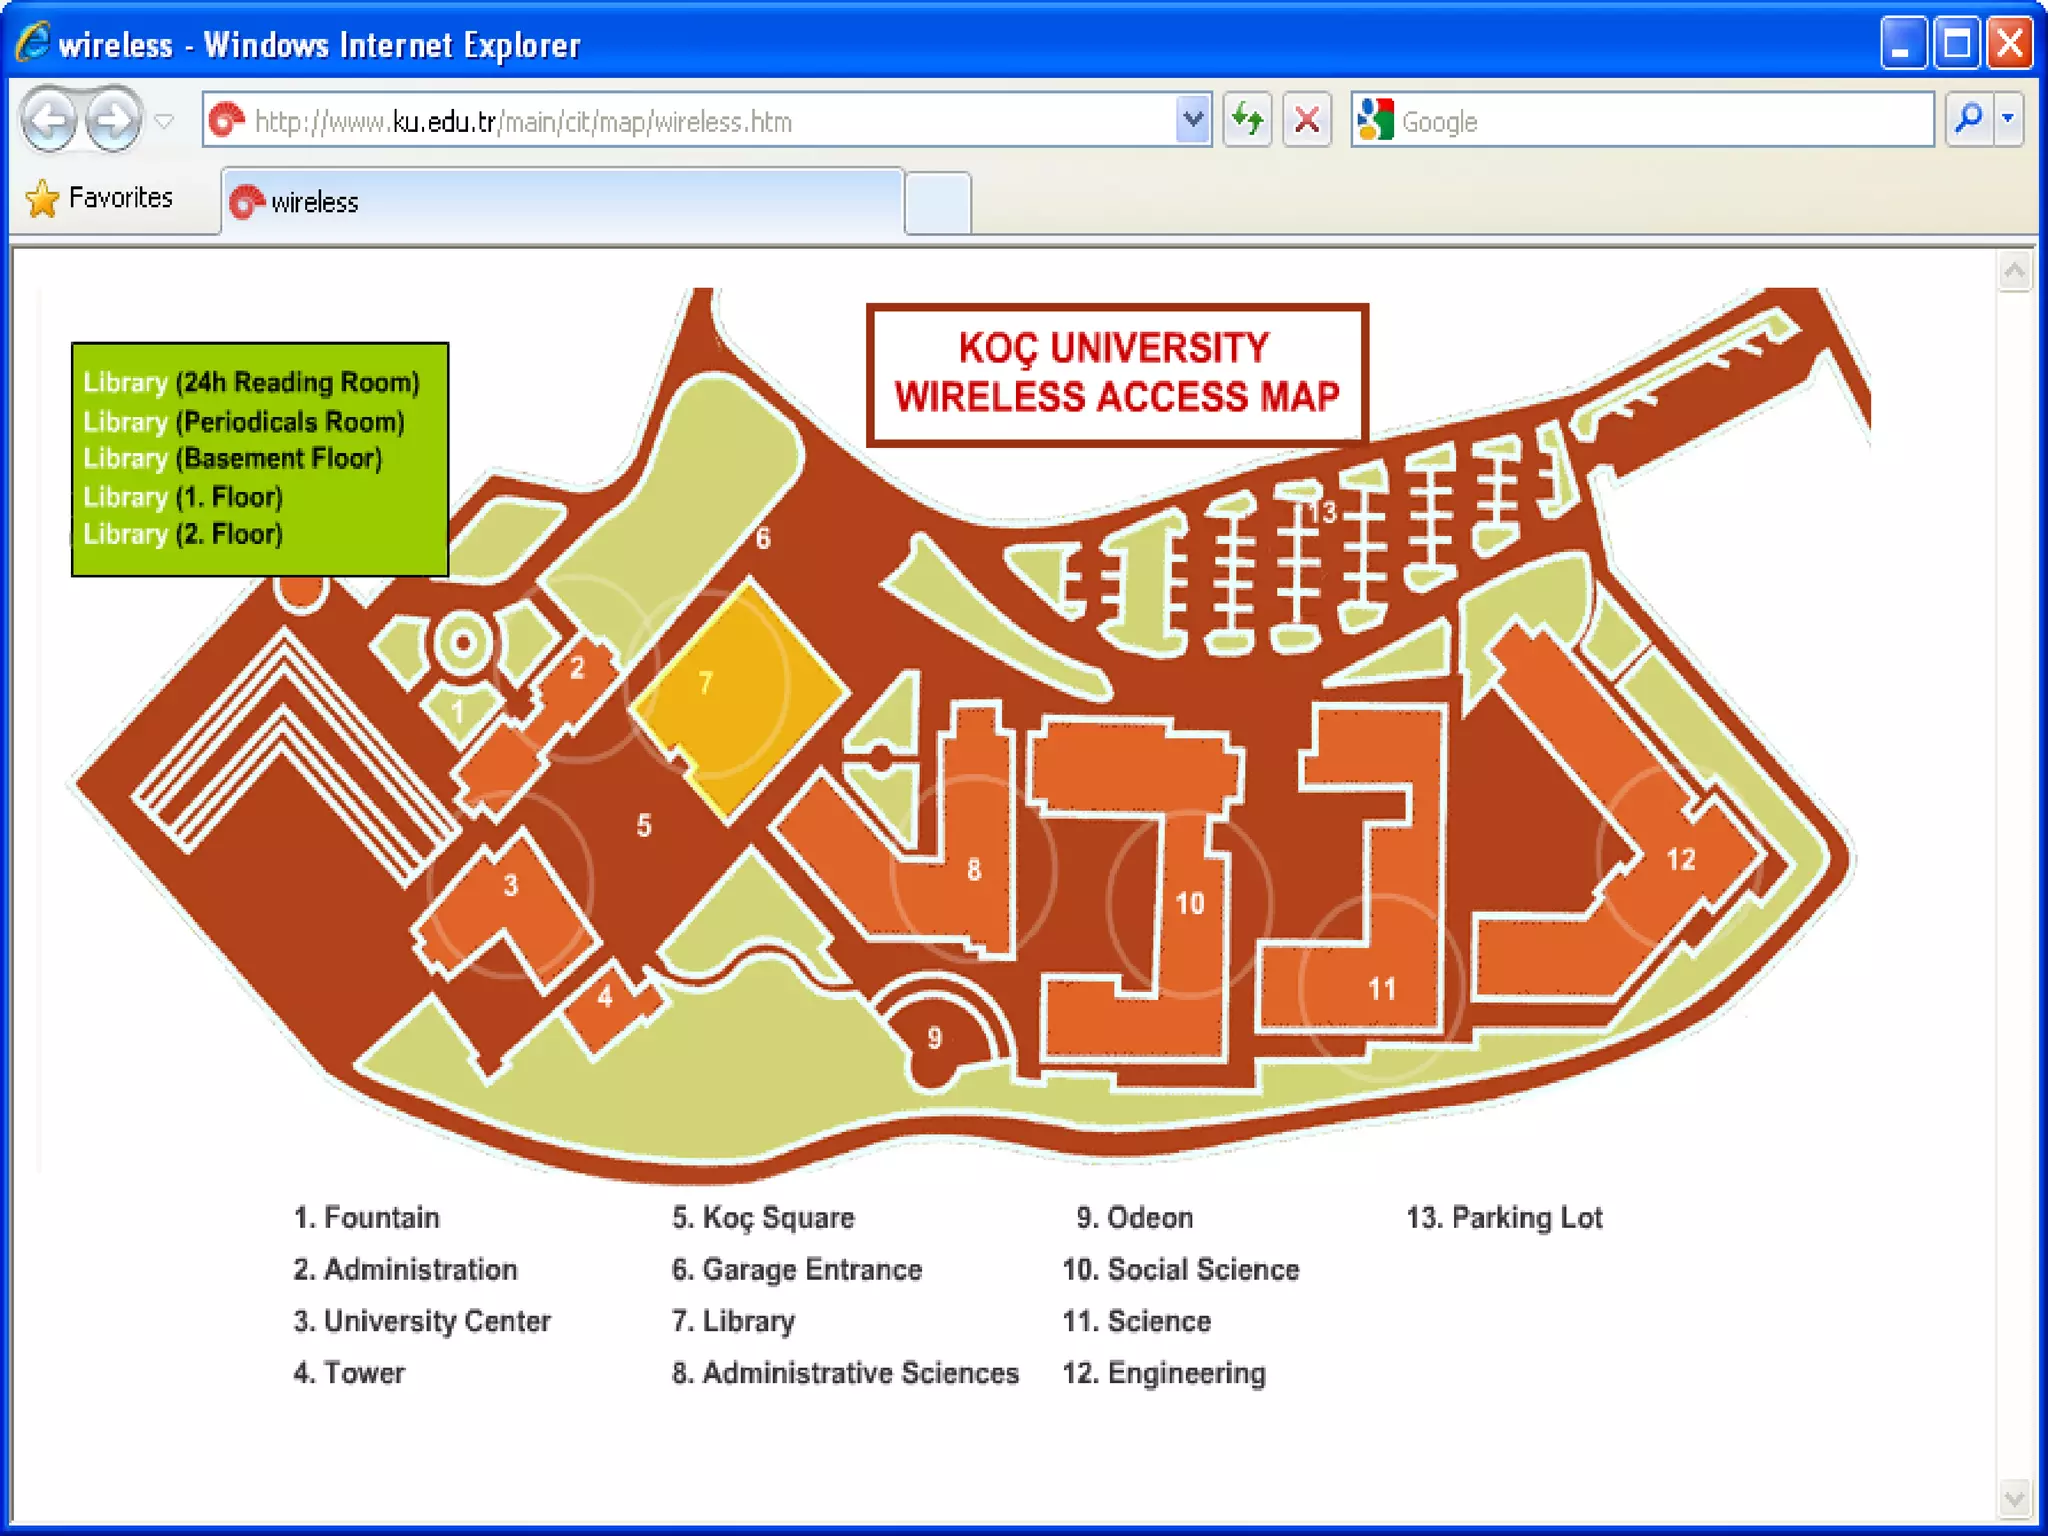Click the red Stop loading icon
Viewport: 2048px width, 1536px height.
click(x=1306, y=121)
